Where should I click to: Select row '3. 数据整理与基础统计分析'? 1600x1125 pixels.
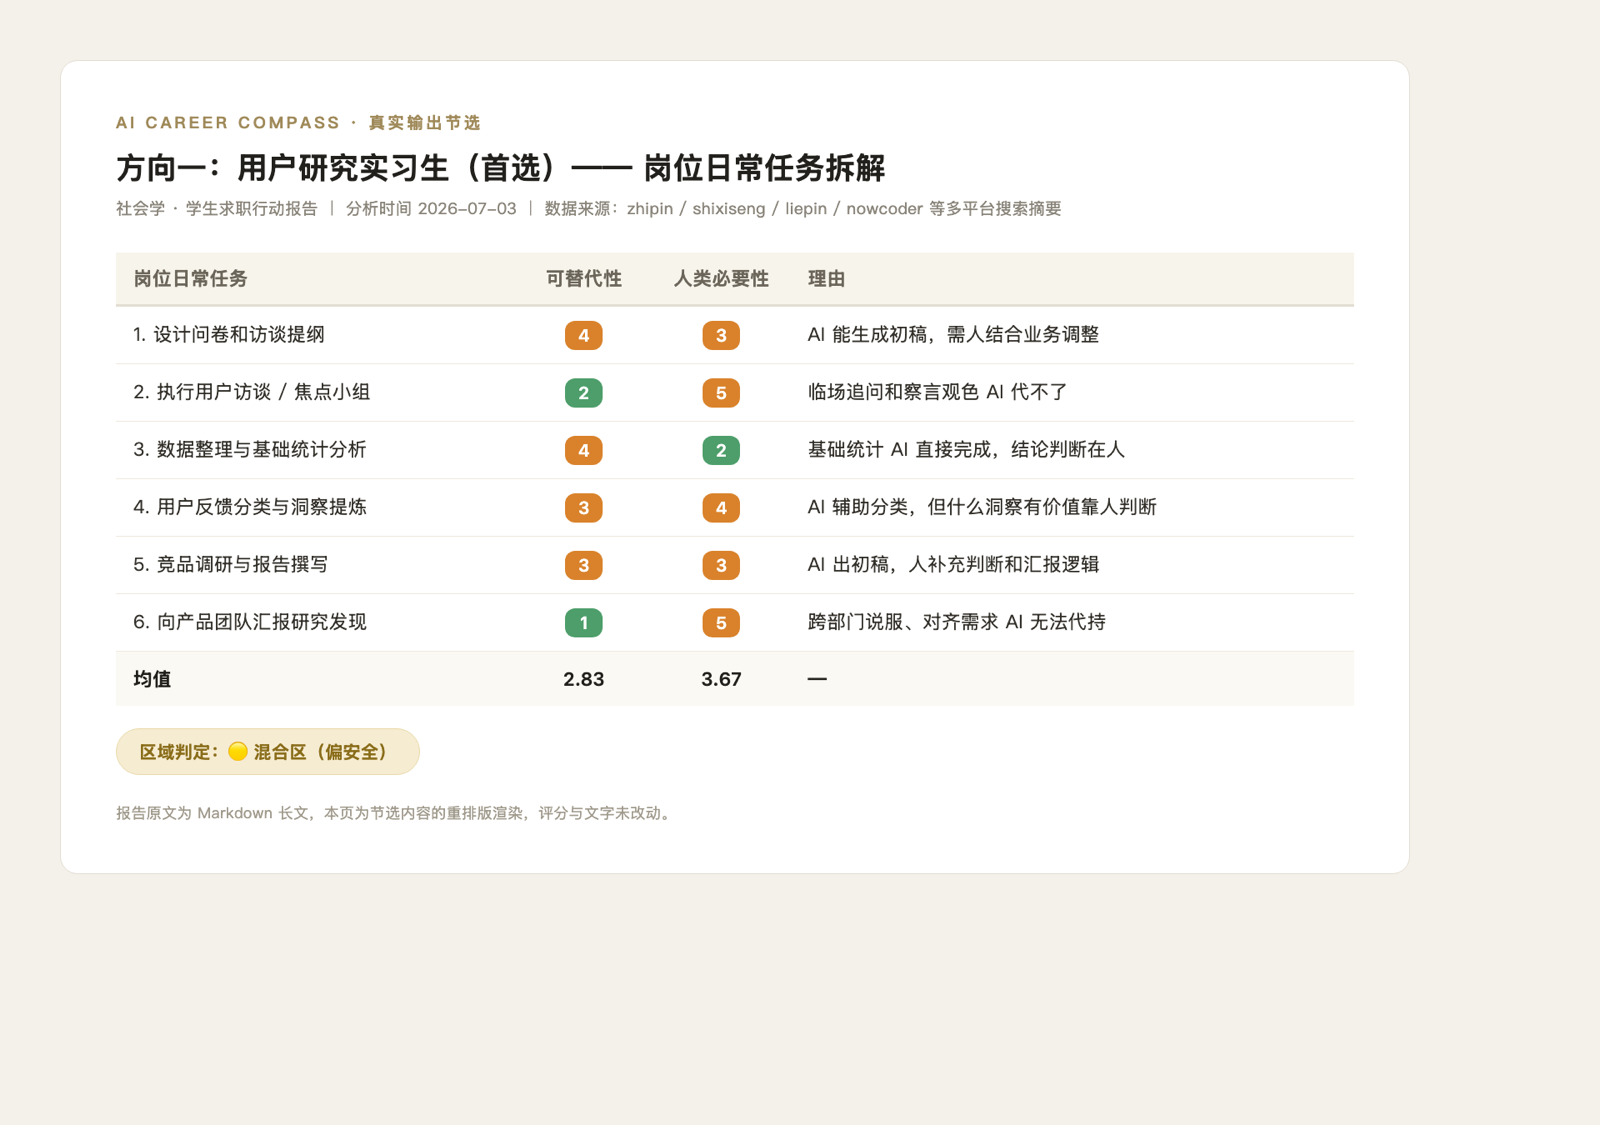tap(735, 450)
